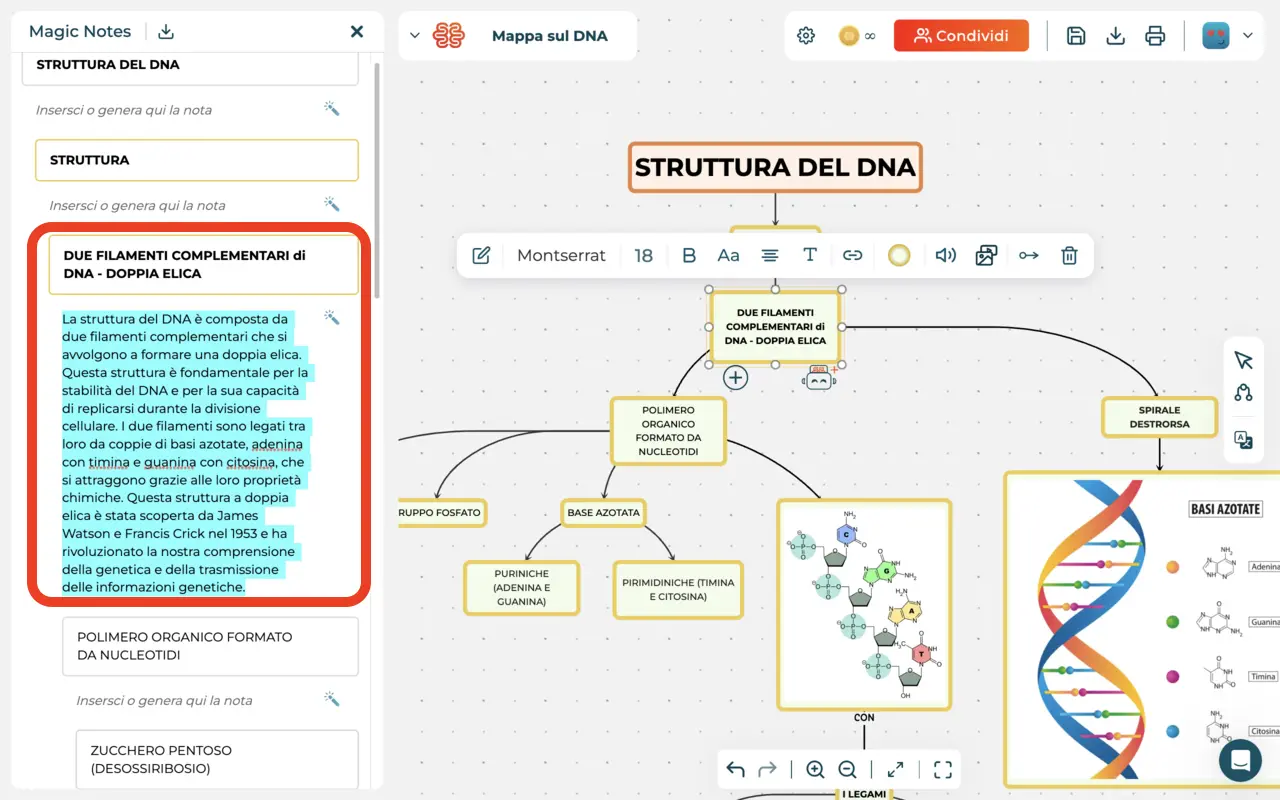Screen dimensions: 1280x800
Task: Toggle text alignment in the node toolbar
Action: coord(769,255)
